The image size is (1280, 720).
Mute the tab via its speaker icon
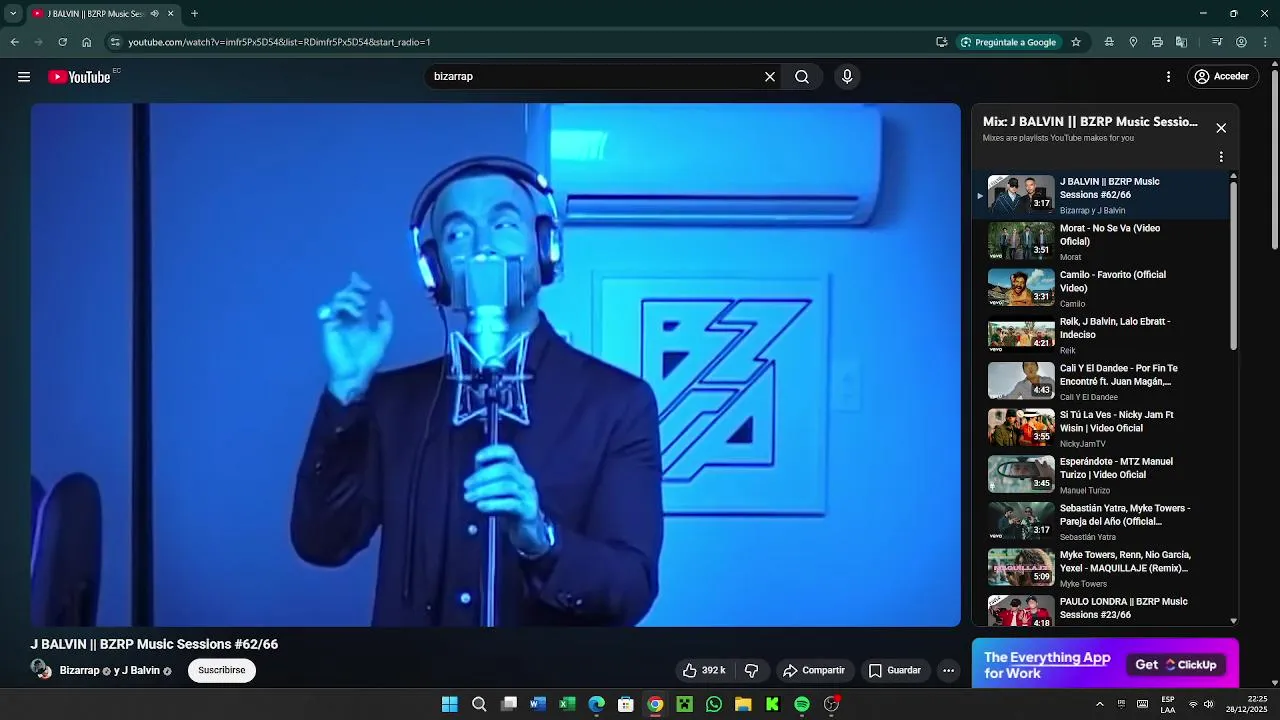154,14
